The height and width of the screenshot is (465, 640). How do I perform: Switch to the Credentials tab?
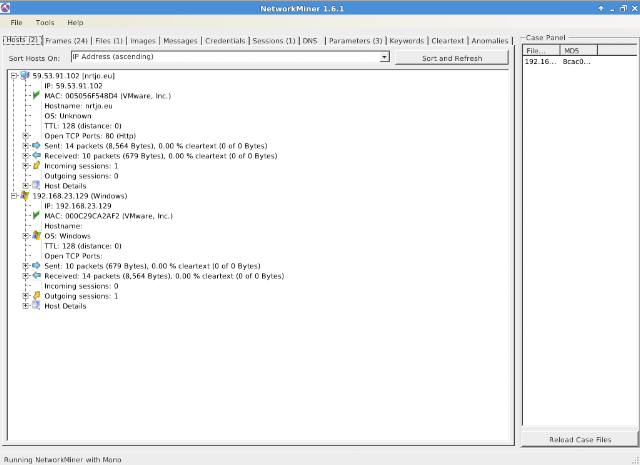click(x=225, y=40)
